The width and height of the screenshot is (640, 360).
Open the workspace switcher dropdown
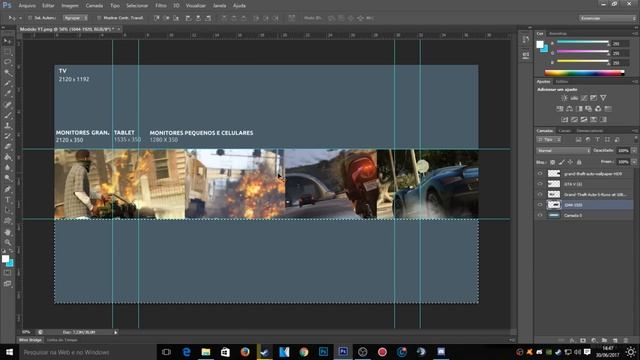pos(607,18)
